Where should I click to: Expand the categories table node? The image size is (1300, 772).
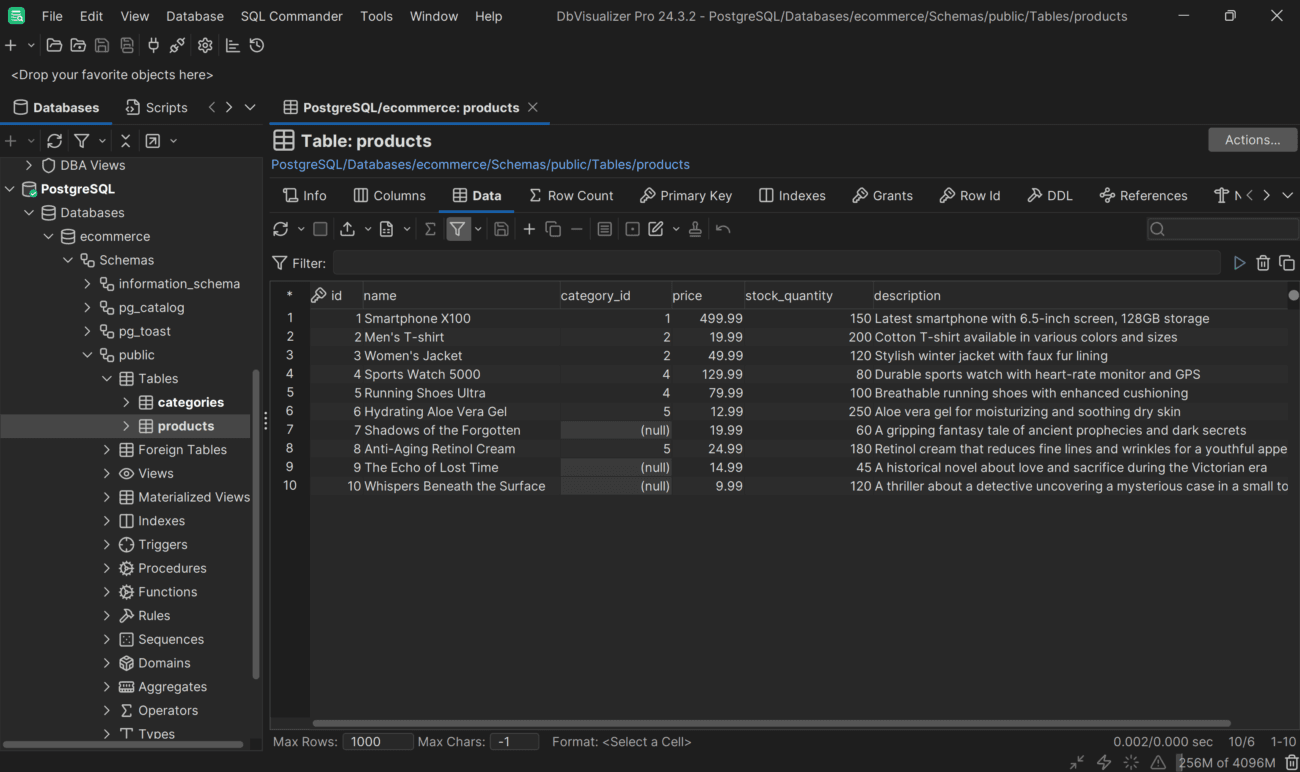click(126, 402)
